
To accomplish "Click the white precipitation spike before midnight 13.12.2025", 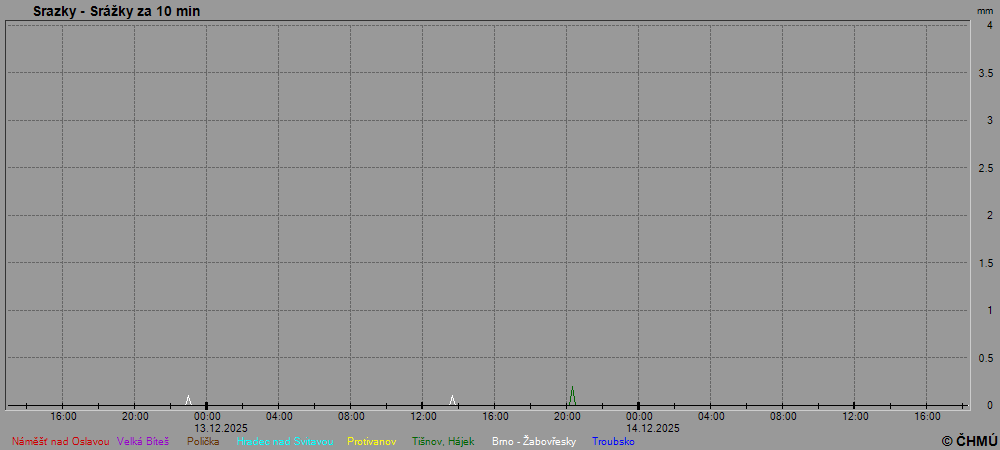I will 188,400.
